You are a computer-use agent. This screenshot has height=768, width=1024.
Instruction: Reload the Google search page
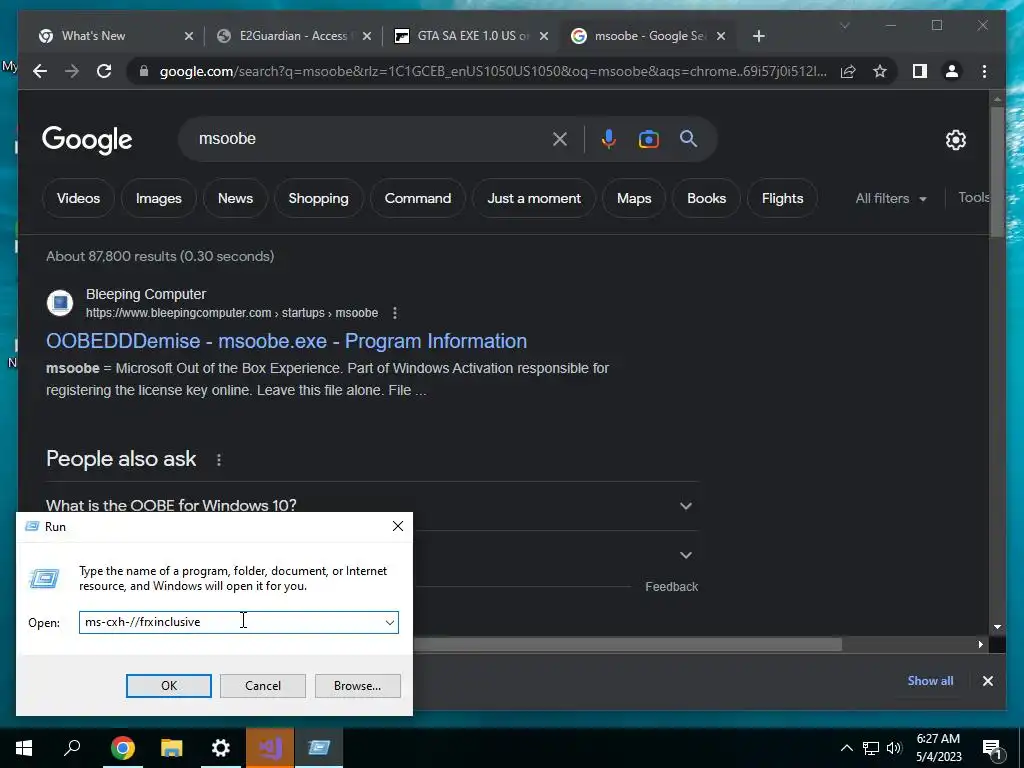[x=104, y=71]
